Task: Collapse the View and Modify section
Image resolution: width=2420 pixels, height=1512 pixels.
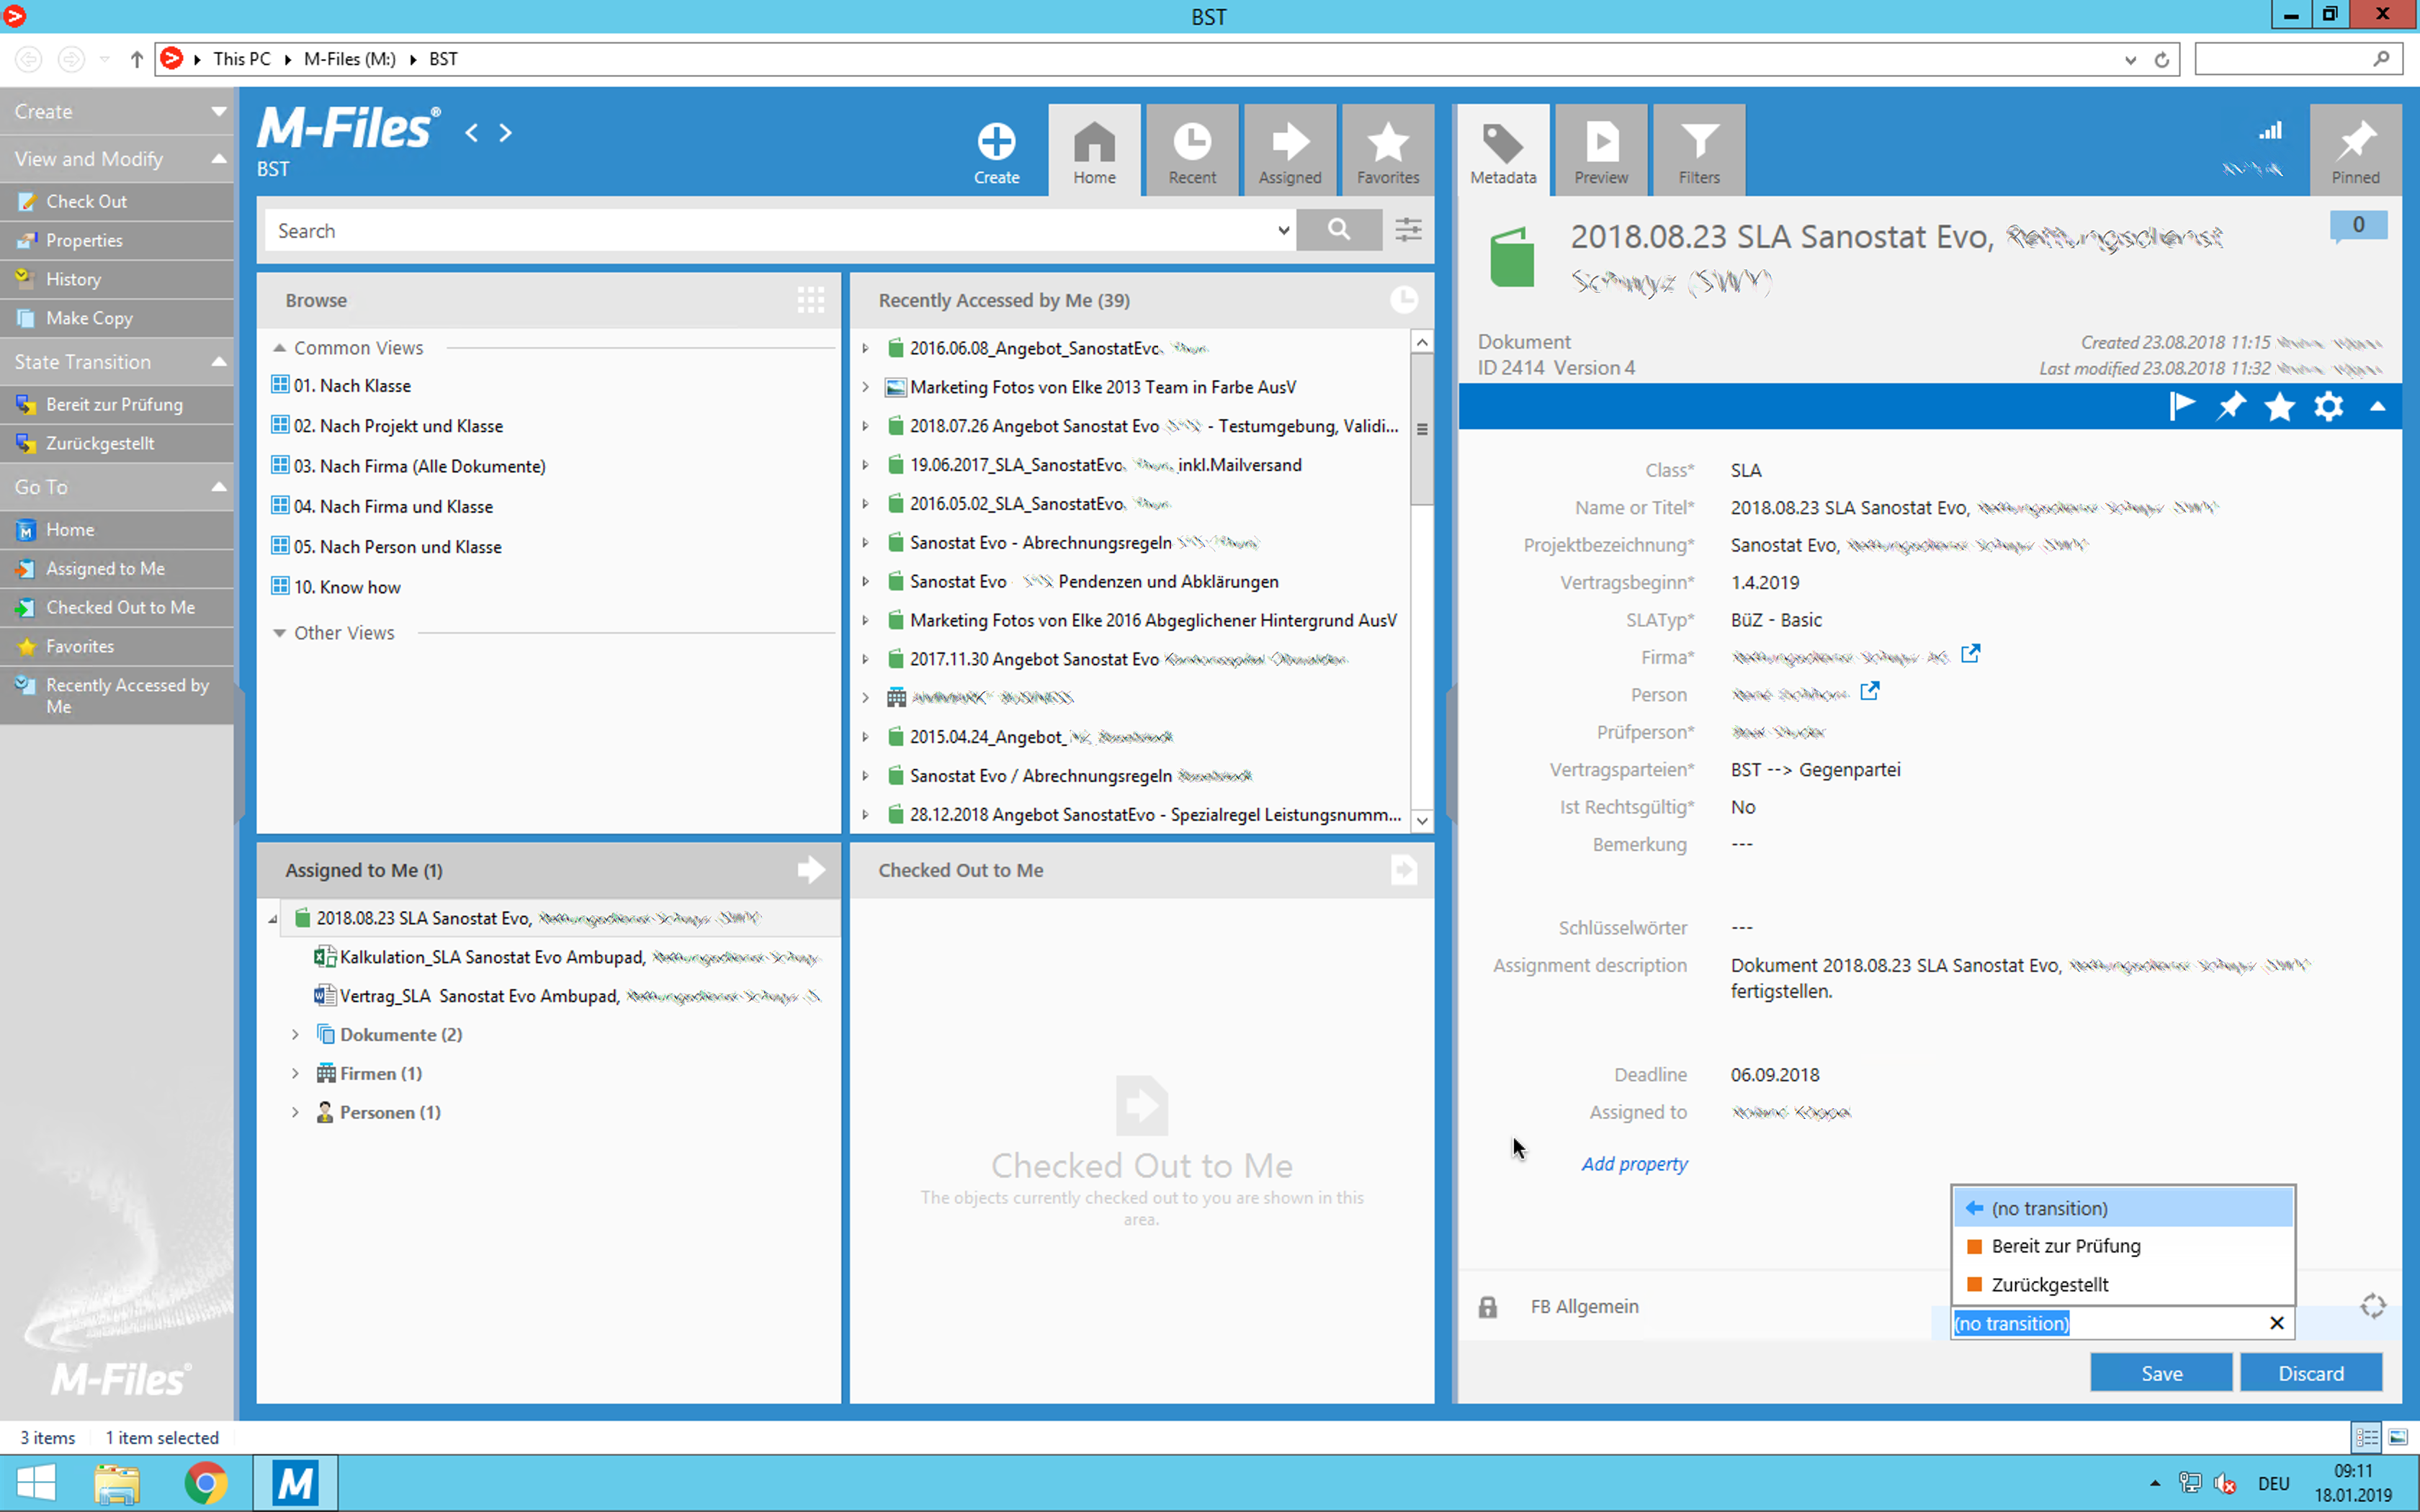Action: 219,158
